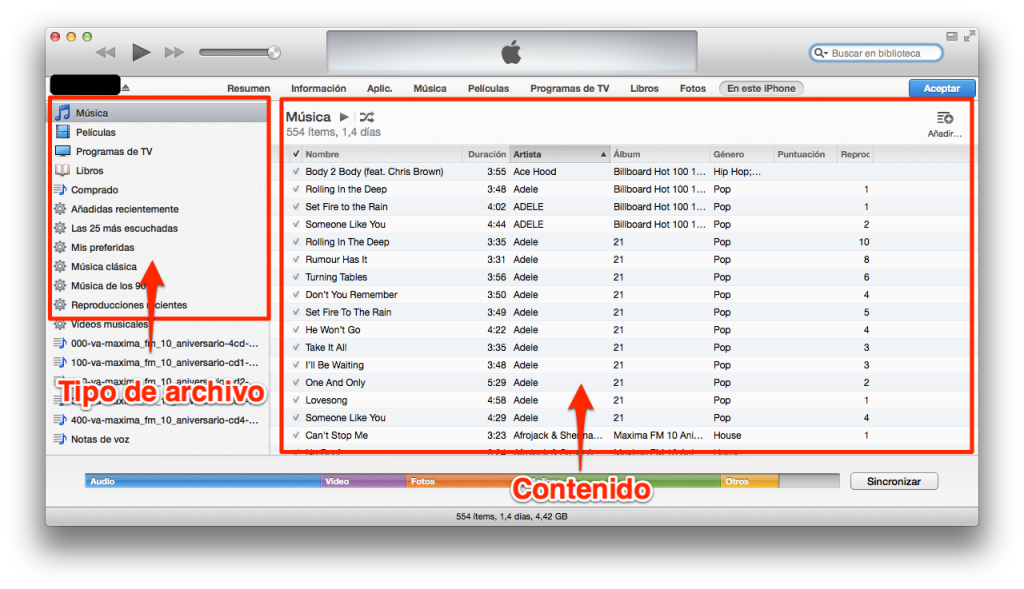
Task: Click the Audio segment of capacity bar
Action: [202, 481]
